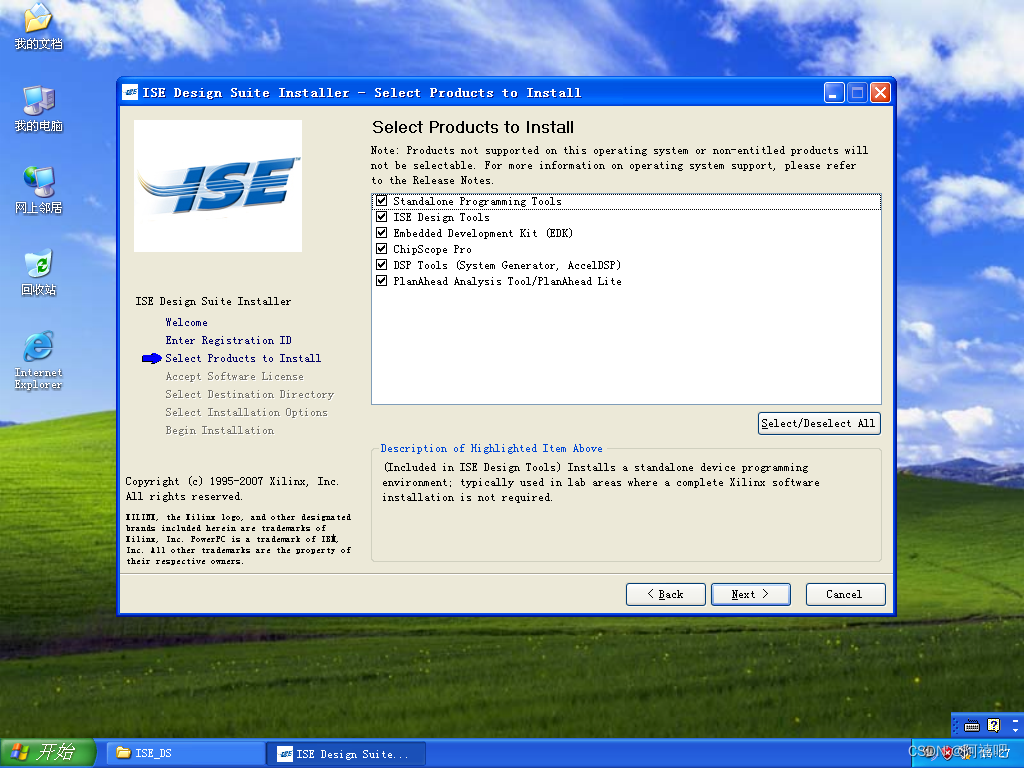Toggle Embedded Development Kit (EDK) checkbox

pyautogui.click(x=381, y=232)
